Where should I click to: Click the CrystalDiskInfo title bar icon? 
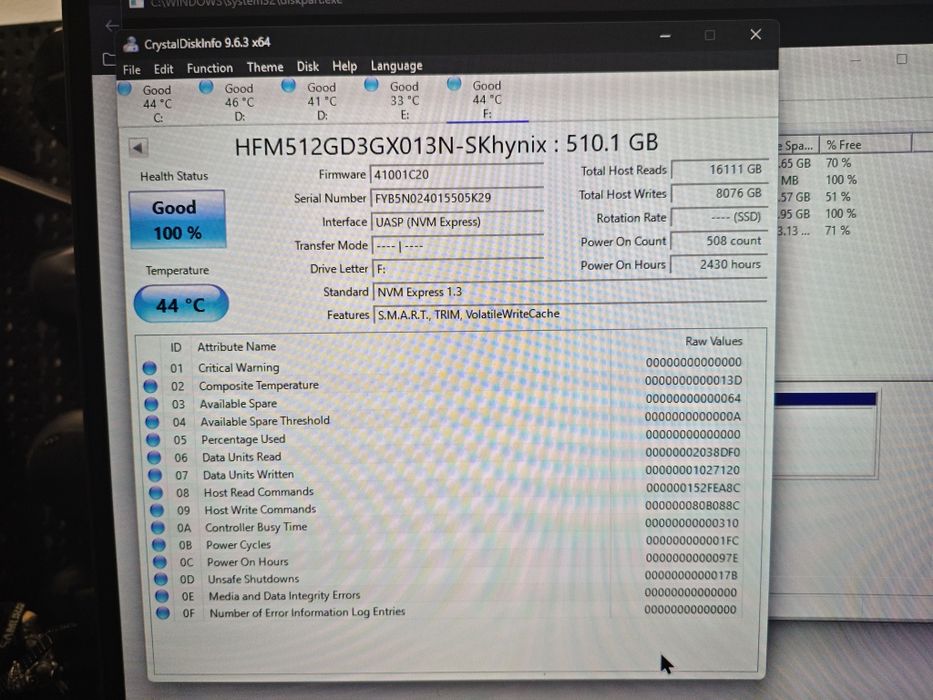pos(130,45)
